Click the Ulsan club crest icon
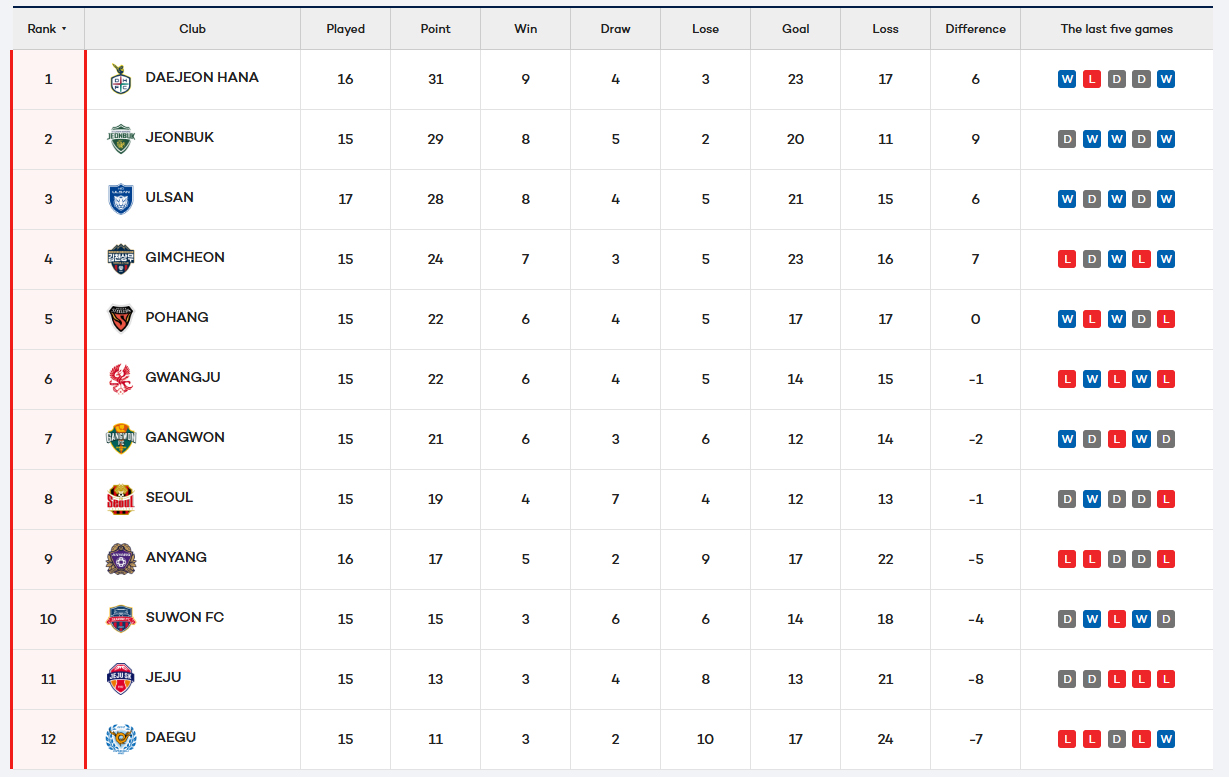Viewport: 1229px width, 777px height. [120, 199]
